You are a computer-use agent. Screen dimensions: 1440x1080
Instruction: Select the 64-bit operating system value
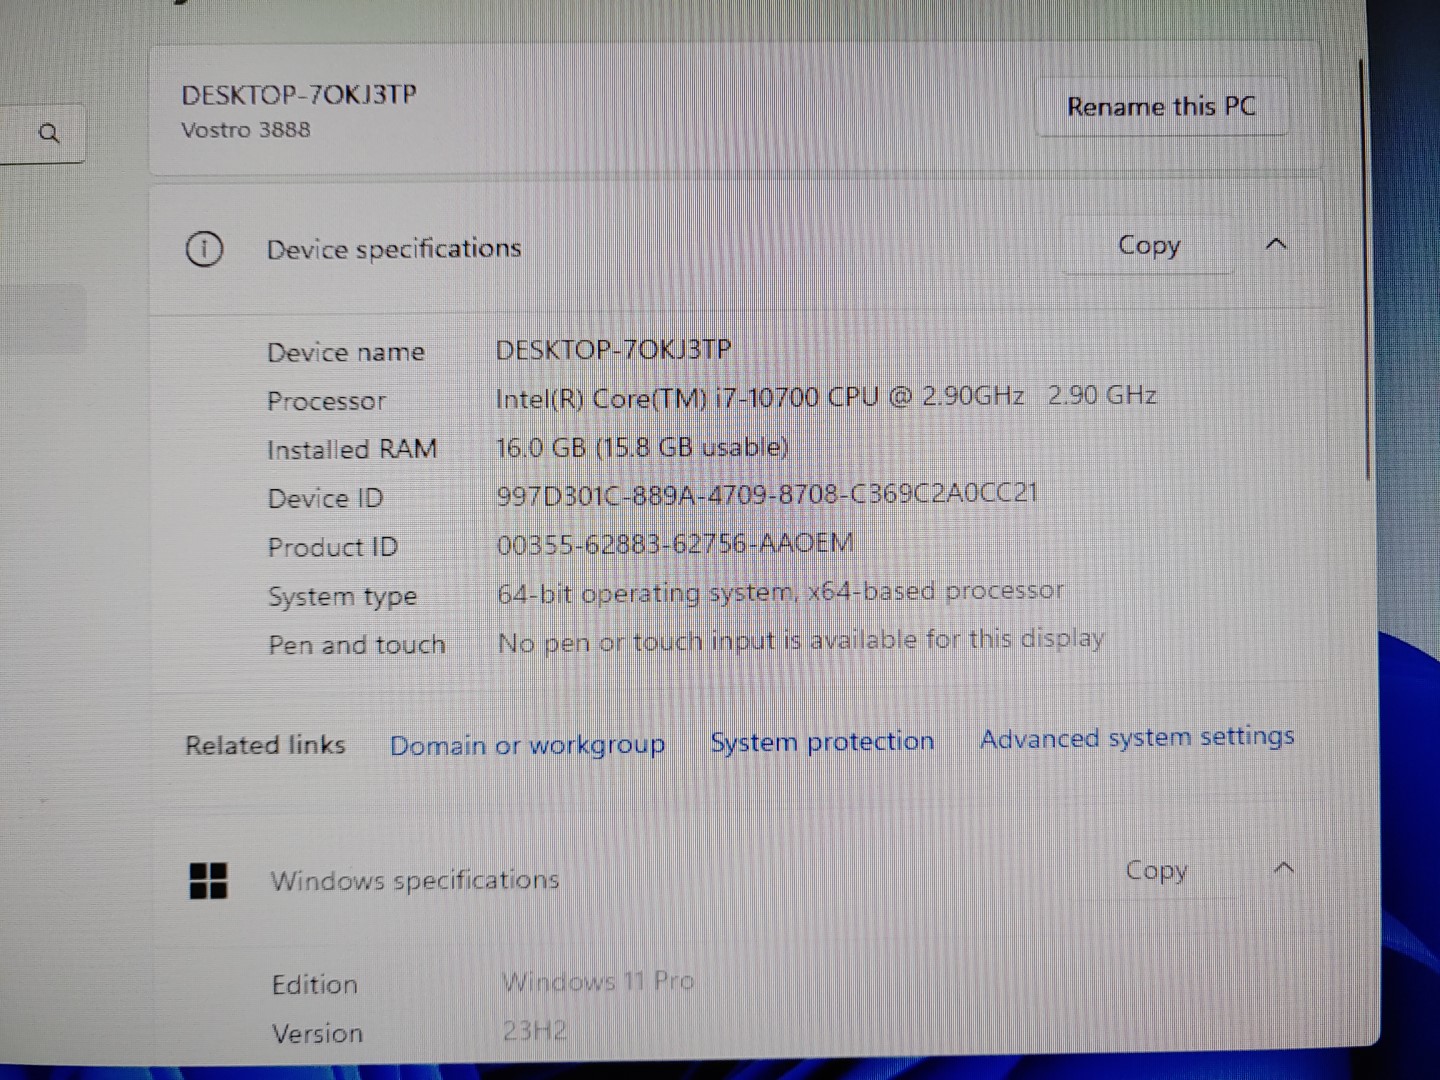pyautogui.click(x=781, y=592)
